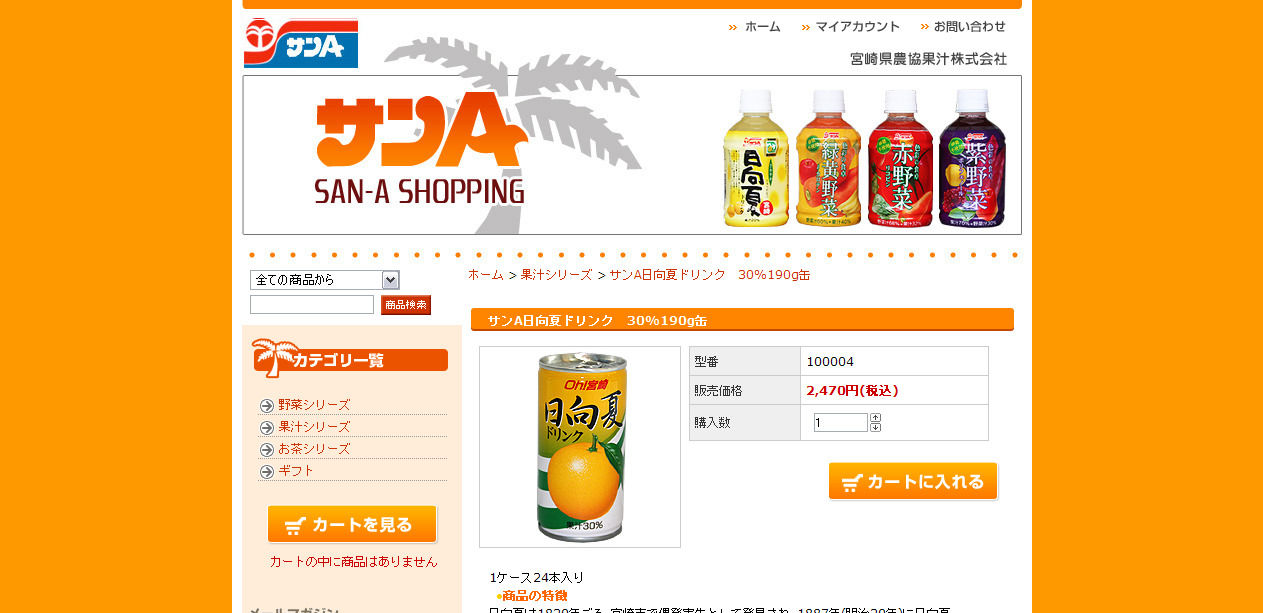The width and height of the screenshot is (1263, 613).
Task: Open 野菜シリーズ category
Action: click(x=314, y=405)
